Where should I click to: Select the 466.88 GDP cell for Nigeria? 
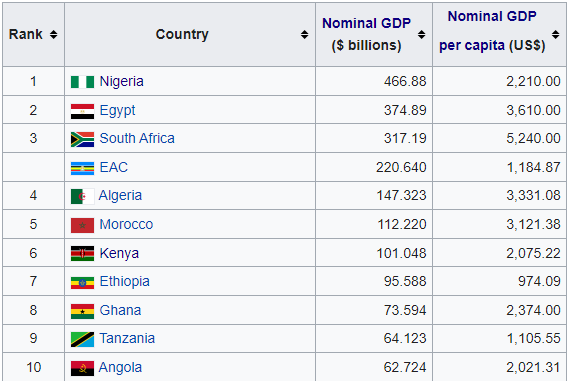(x=374, y=81)
